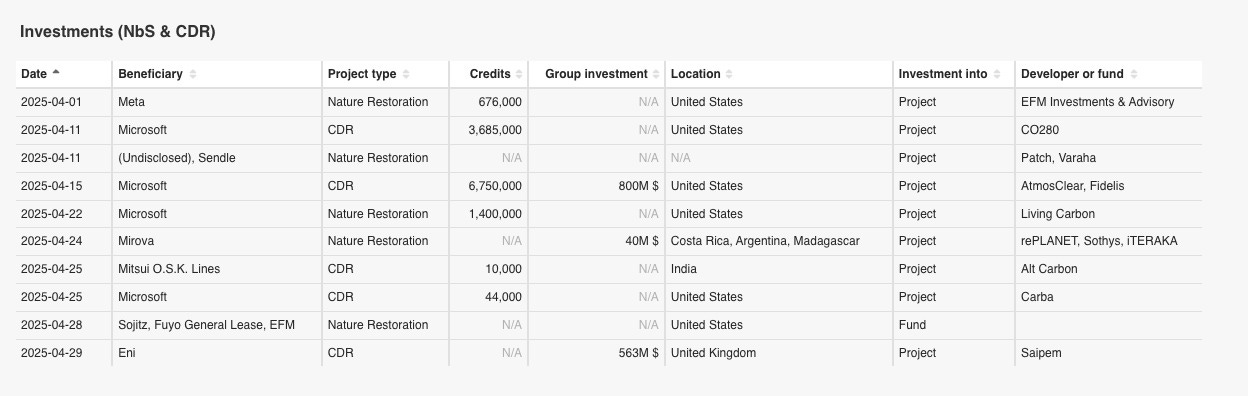Click the India location cell
This screenshot has width=1248, height=396.
click(779, 269)
